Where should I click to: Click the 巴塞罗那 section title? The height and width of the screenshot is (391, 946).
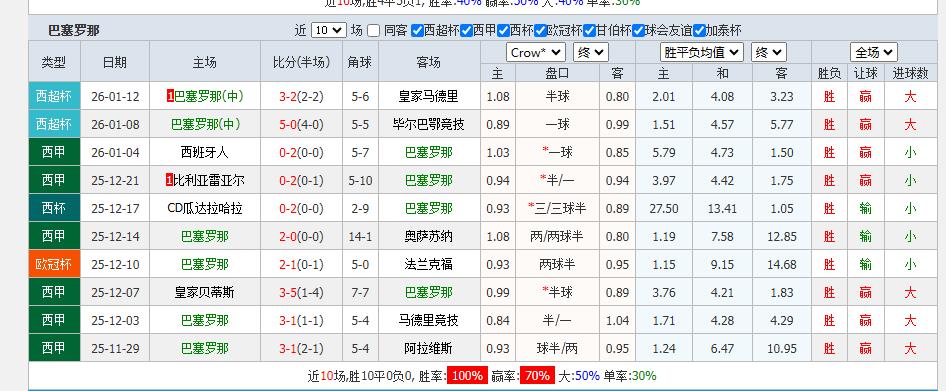[x=74, y=31]
